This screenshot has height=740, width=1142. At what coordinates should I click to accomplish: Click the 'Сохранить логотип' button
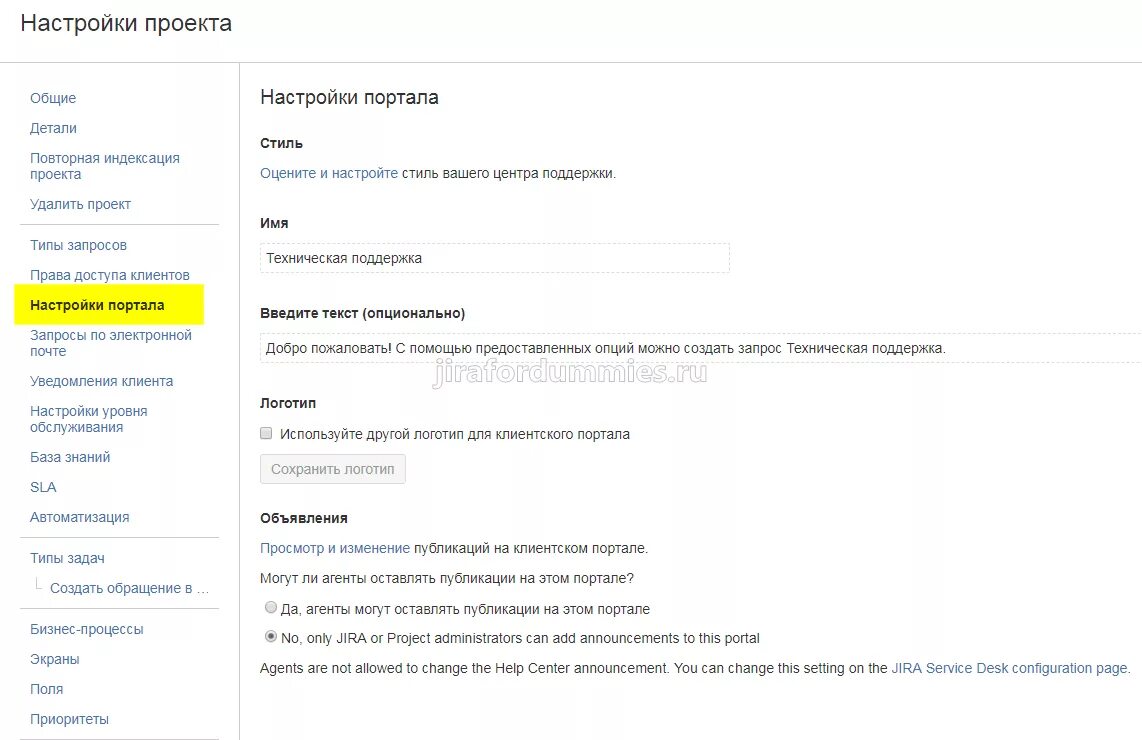tap(333, 469)
